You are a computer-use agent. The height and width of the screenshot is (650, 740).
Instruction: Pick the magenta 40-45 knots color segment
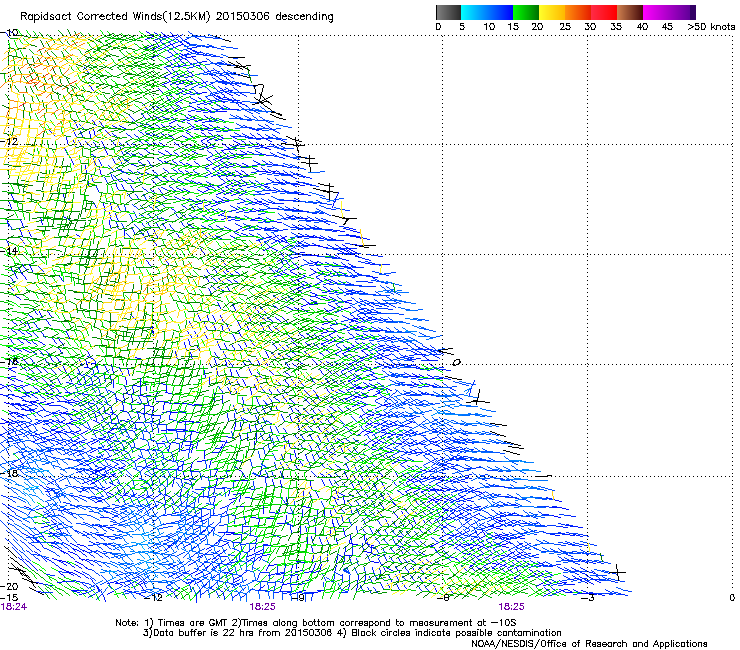[656, 12]
